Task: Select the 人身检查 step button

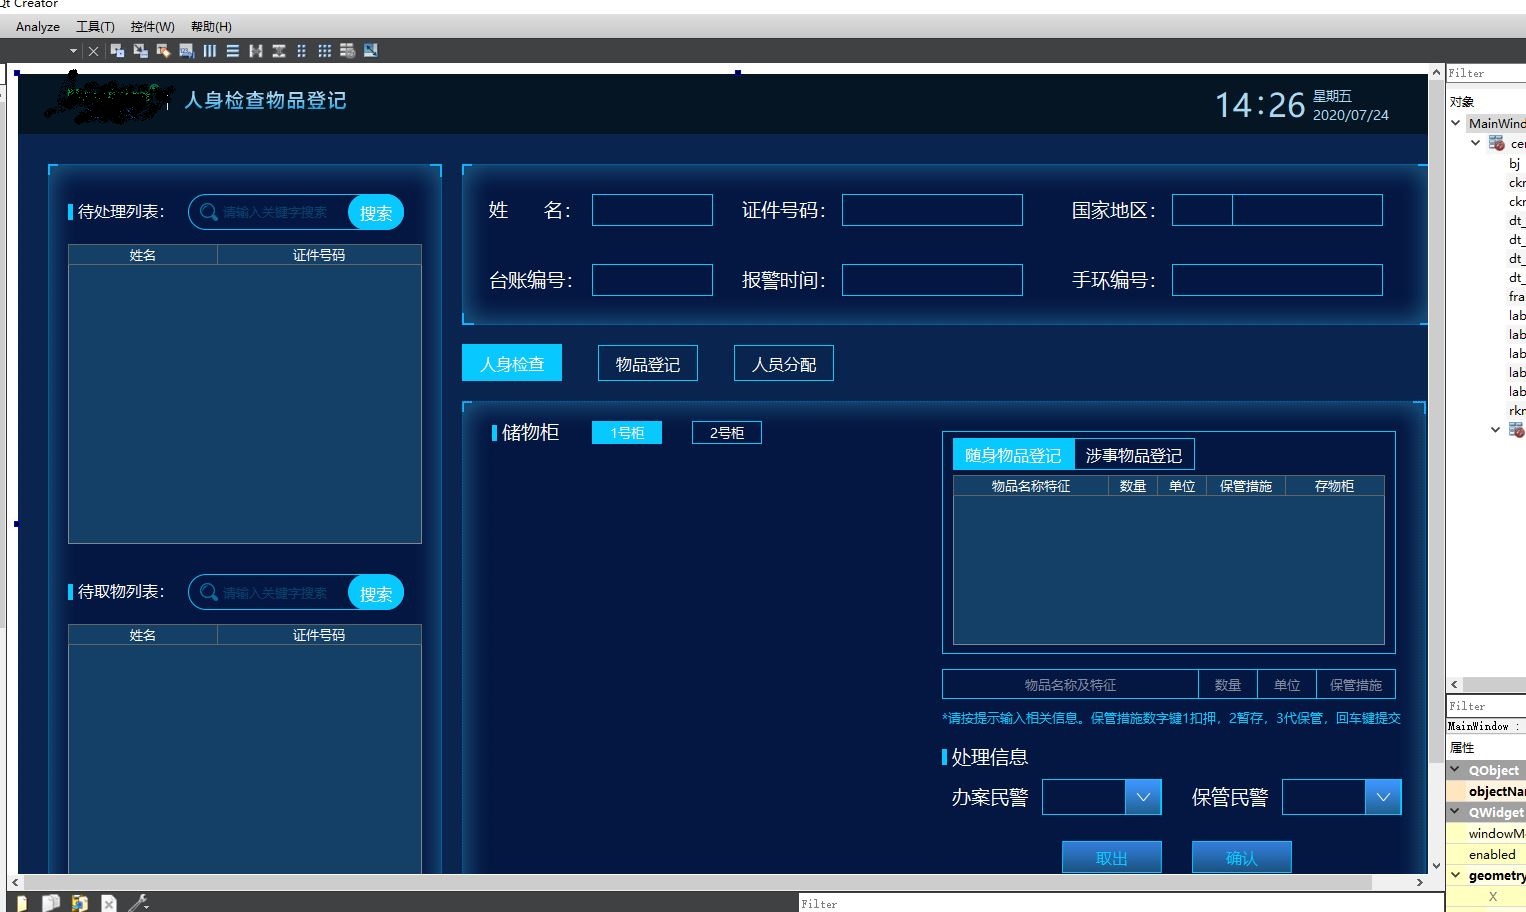Action: [x=512, y=363]
